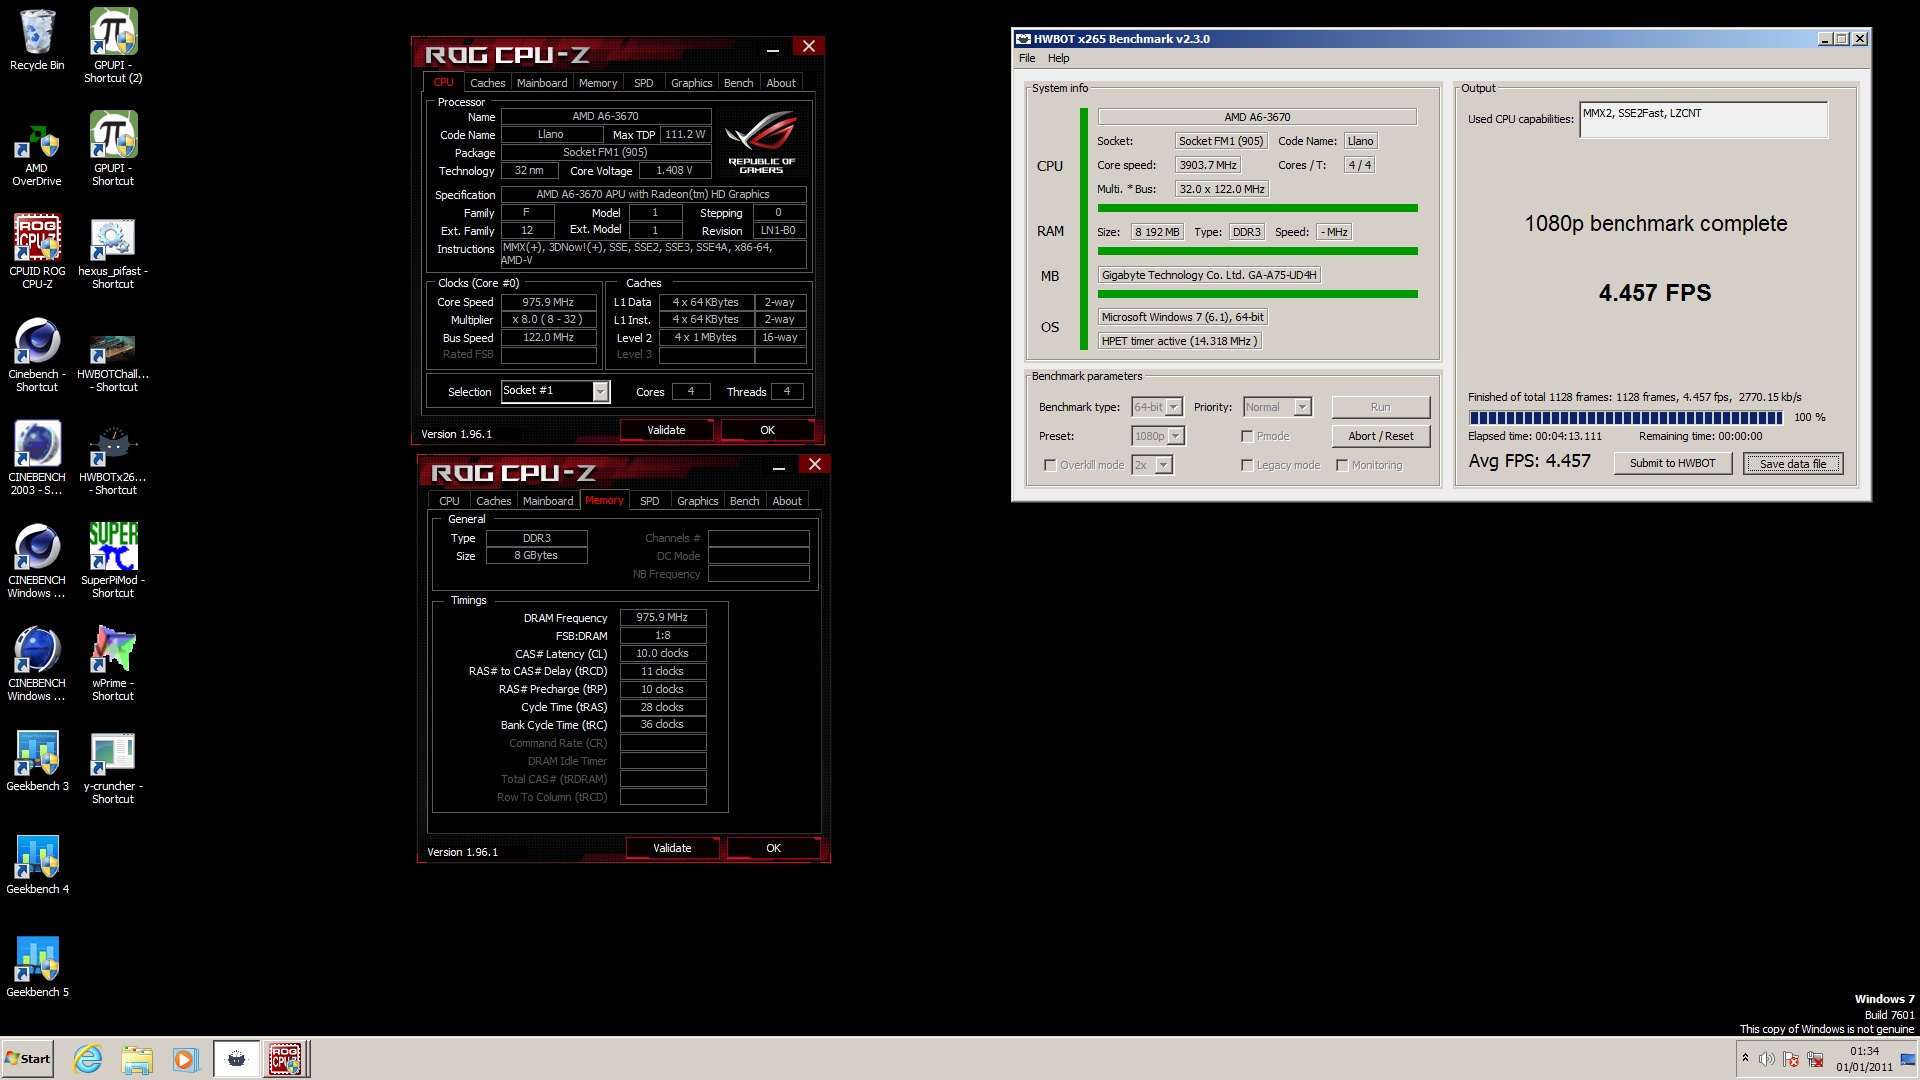1920x1080 pixels.
Task: Switch to SPD tab in bottom CPU-Z
Action: coord(650,501)
